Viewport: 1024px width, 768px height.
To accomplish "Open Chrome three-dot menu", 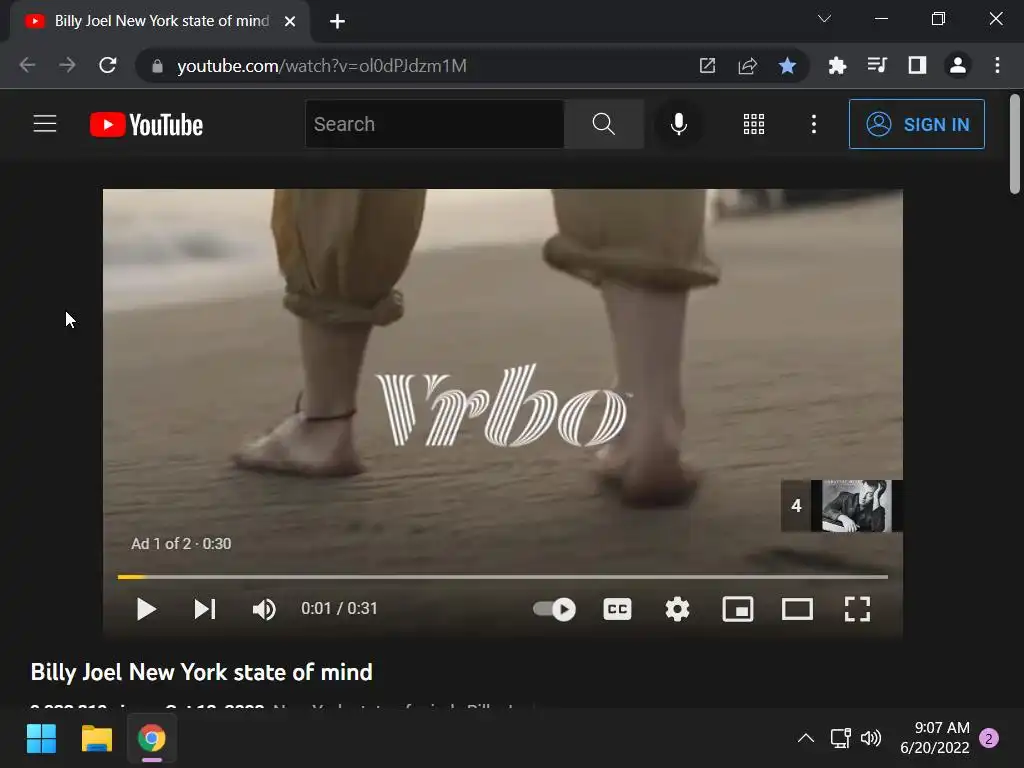I will (x=997, y=65).
